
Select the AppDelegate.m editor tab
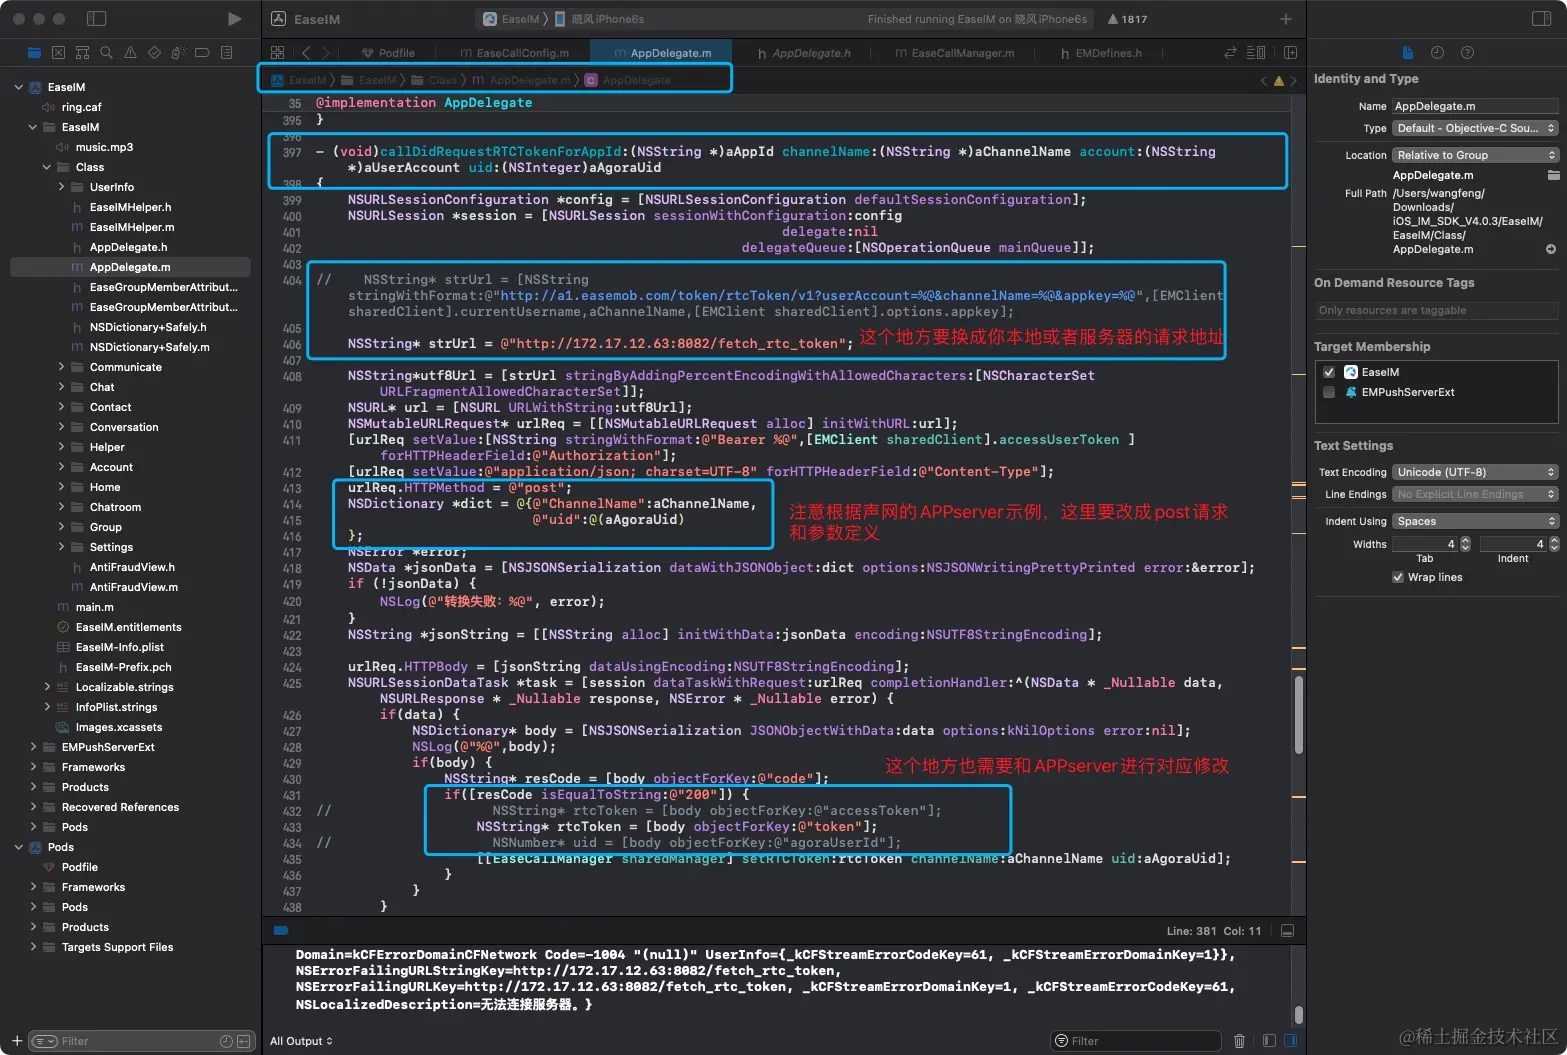(661, 53)
